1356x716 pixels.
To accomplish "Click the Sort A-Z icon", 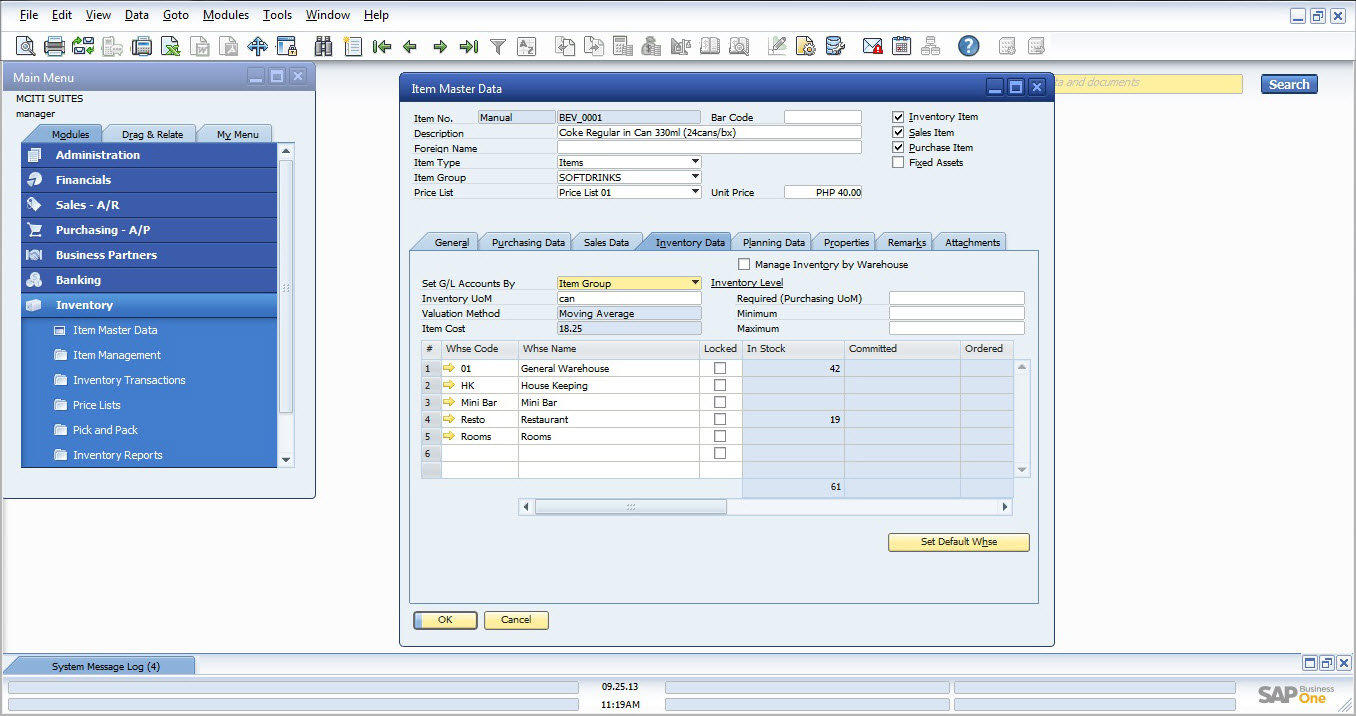I will pos(526,46).
